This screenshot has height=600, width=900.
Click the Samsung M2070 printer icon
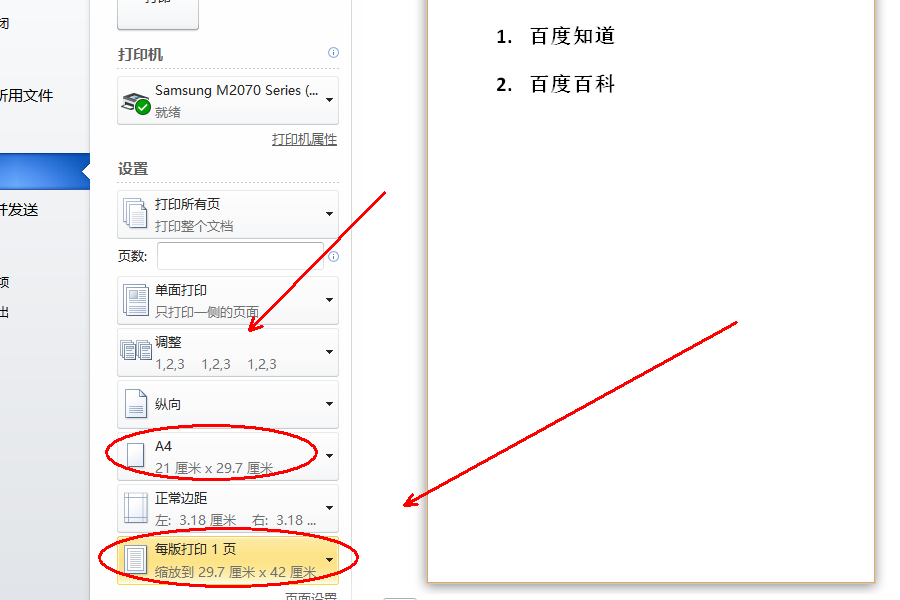click(136, 102)
